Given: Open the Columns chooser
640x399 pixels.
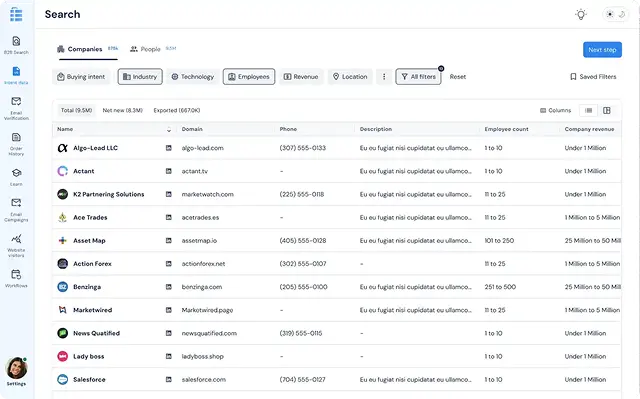Looking at the screenshot, I should (556, 111).
